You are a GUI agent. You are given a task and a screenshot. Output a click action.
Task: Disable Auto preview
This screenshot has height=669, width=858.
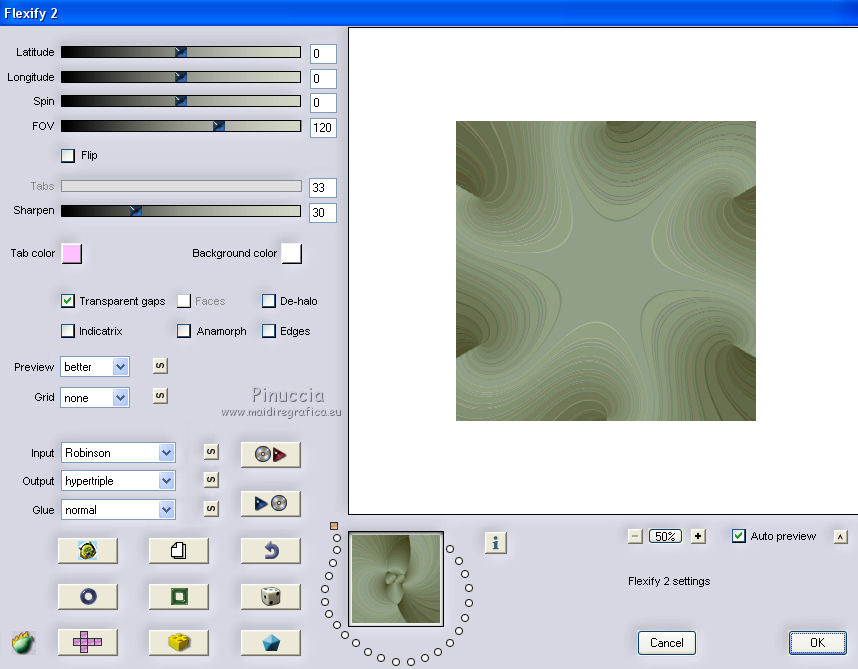click(x=739, y=536)
